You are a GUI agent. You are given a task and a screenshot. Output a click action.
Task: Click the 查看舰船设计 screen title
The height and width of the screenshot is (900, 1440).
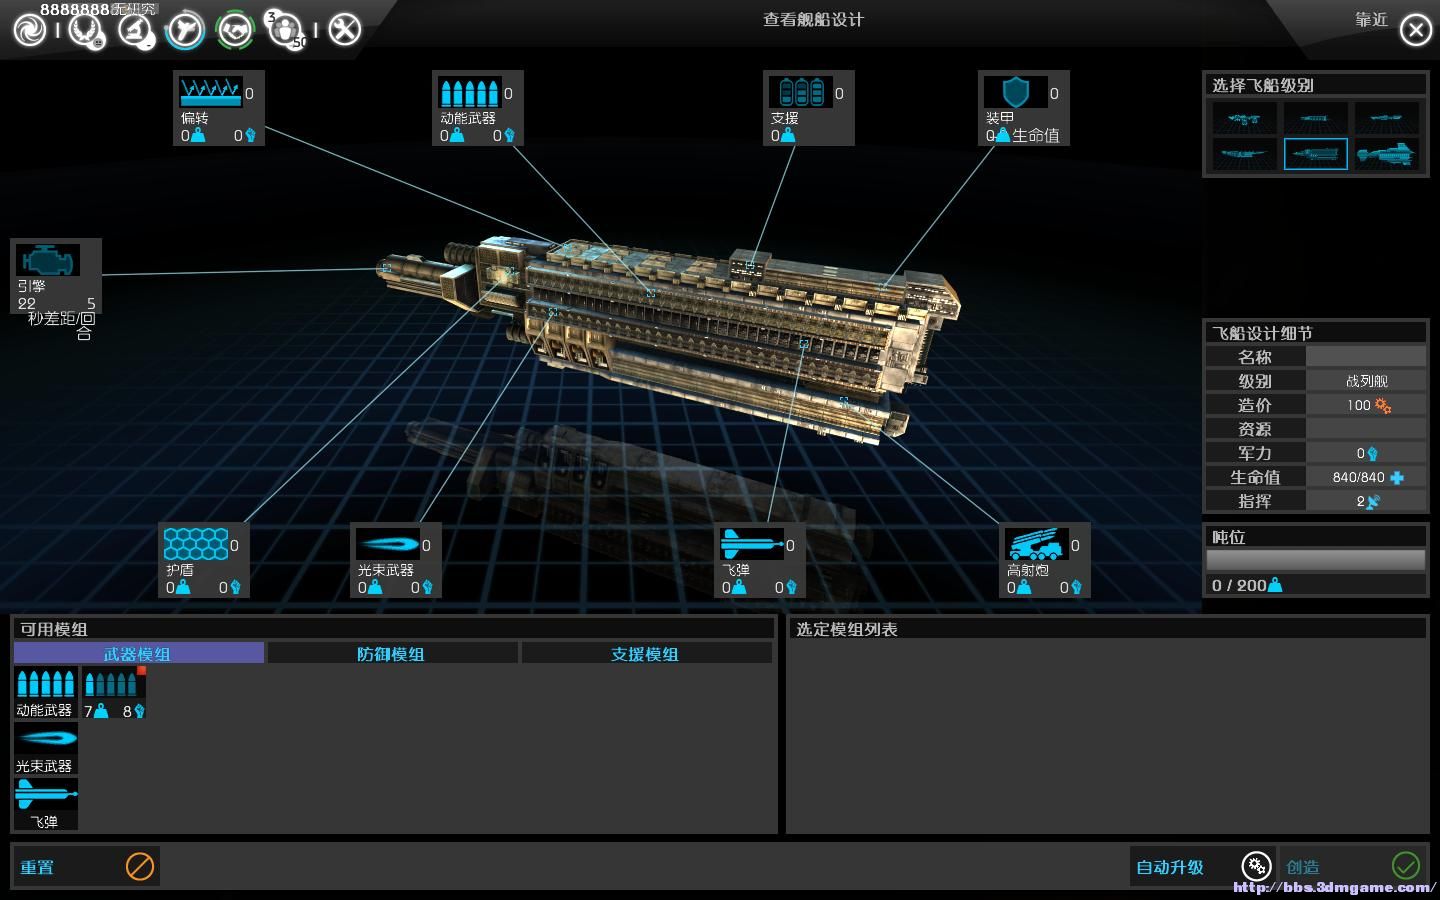[x=813, y=20]
